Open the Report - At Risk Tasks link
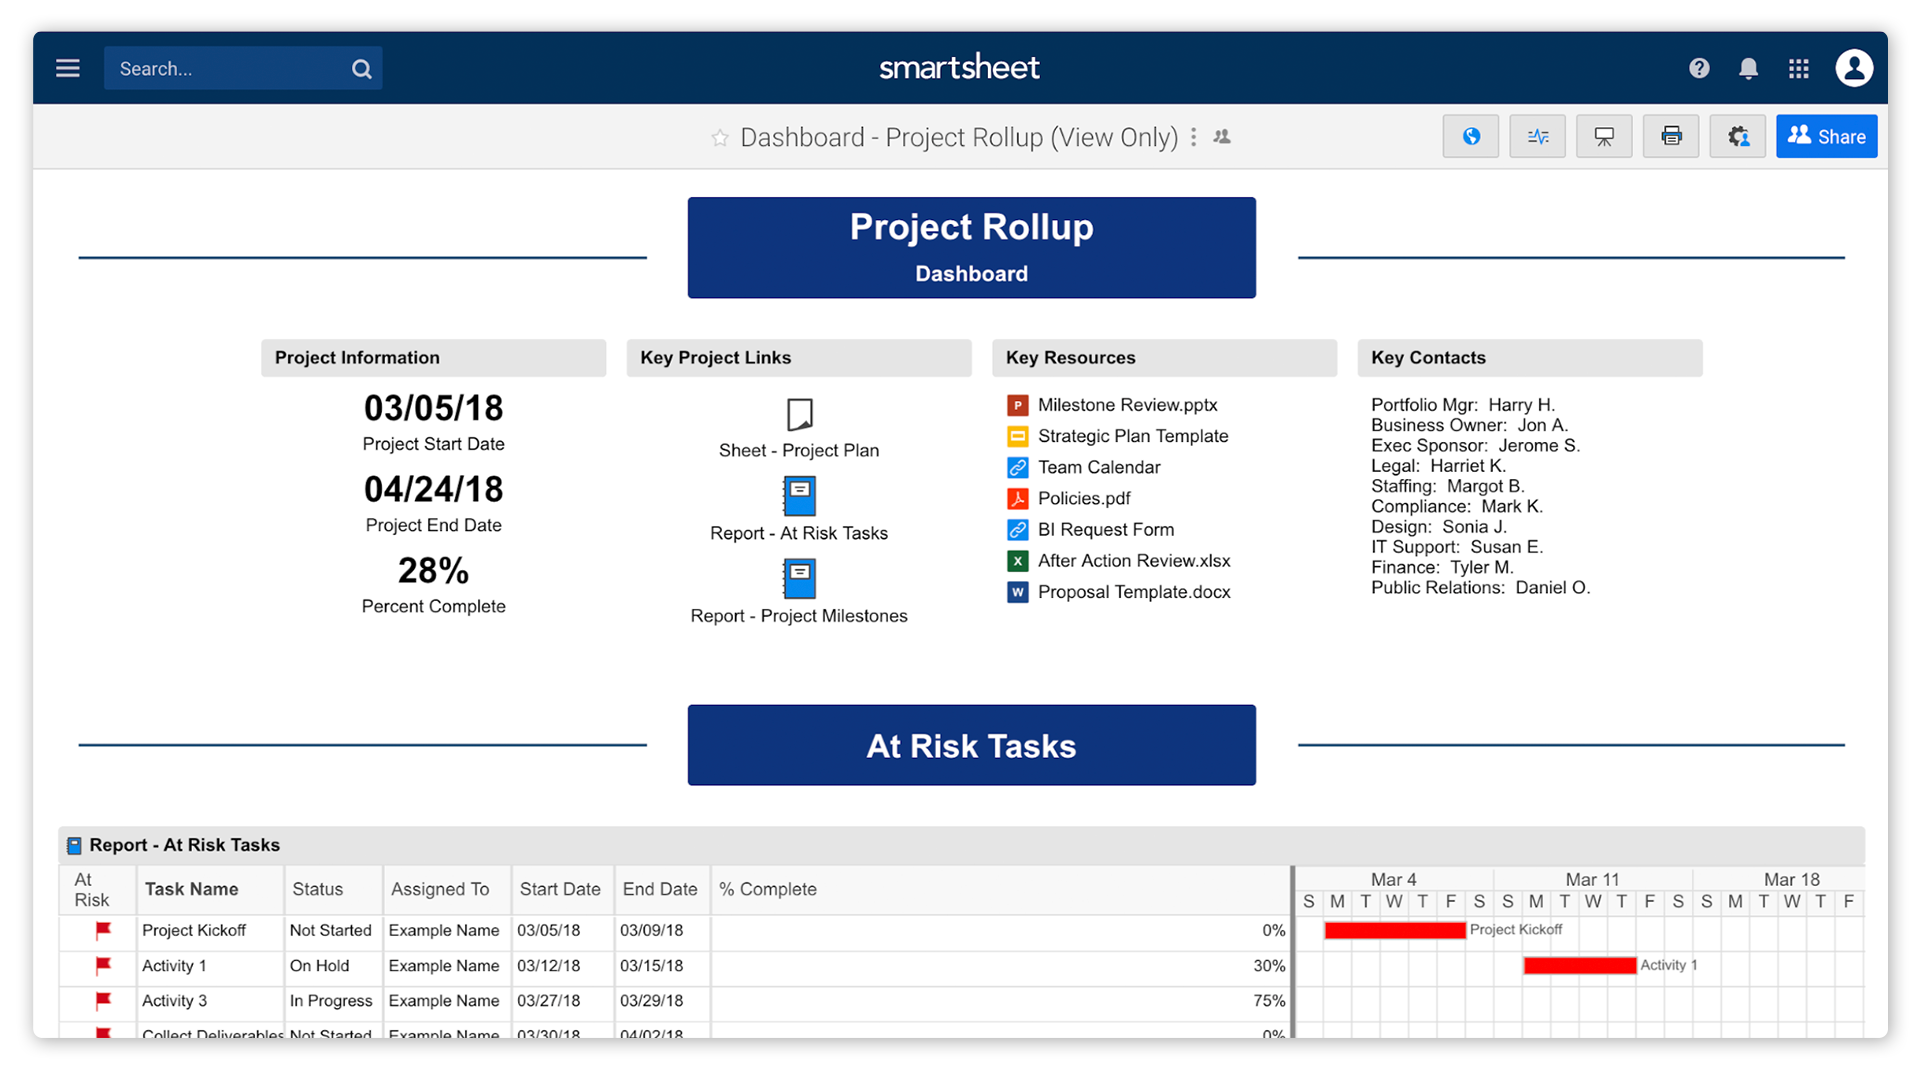The height and width of the screenshot is (1076, 1920). (x=799, y=534)
